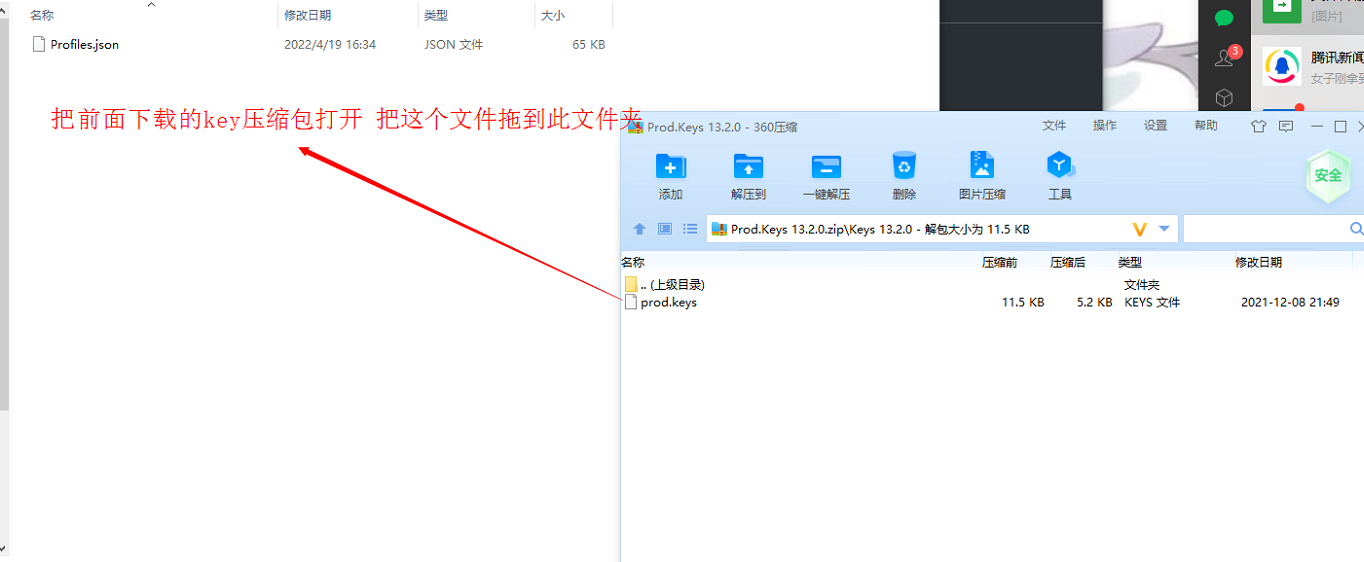Open the 图片压缩 image compression tool
Screen dimensions: 1364x562
point(982,167)
